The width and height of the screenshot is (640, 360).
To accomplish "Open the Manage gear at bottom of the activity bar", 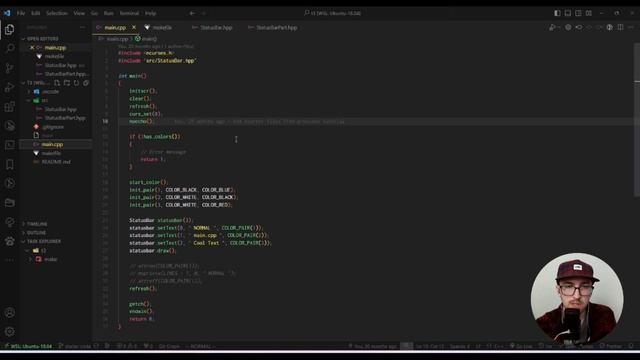I will (x=9, y=331).
